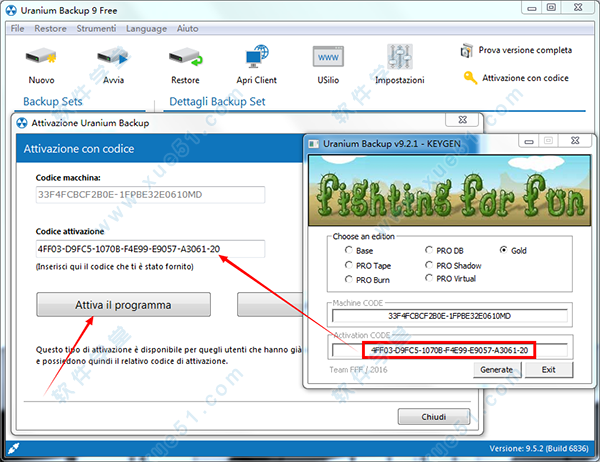
Task: Start backup with the Avvia icon
Action: pos(112,57)
